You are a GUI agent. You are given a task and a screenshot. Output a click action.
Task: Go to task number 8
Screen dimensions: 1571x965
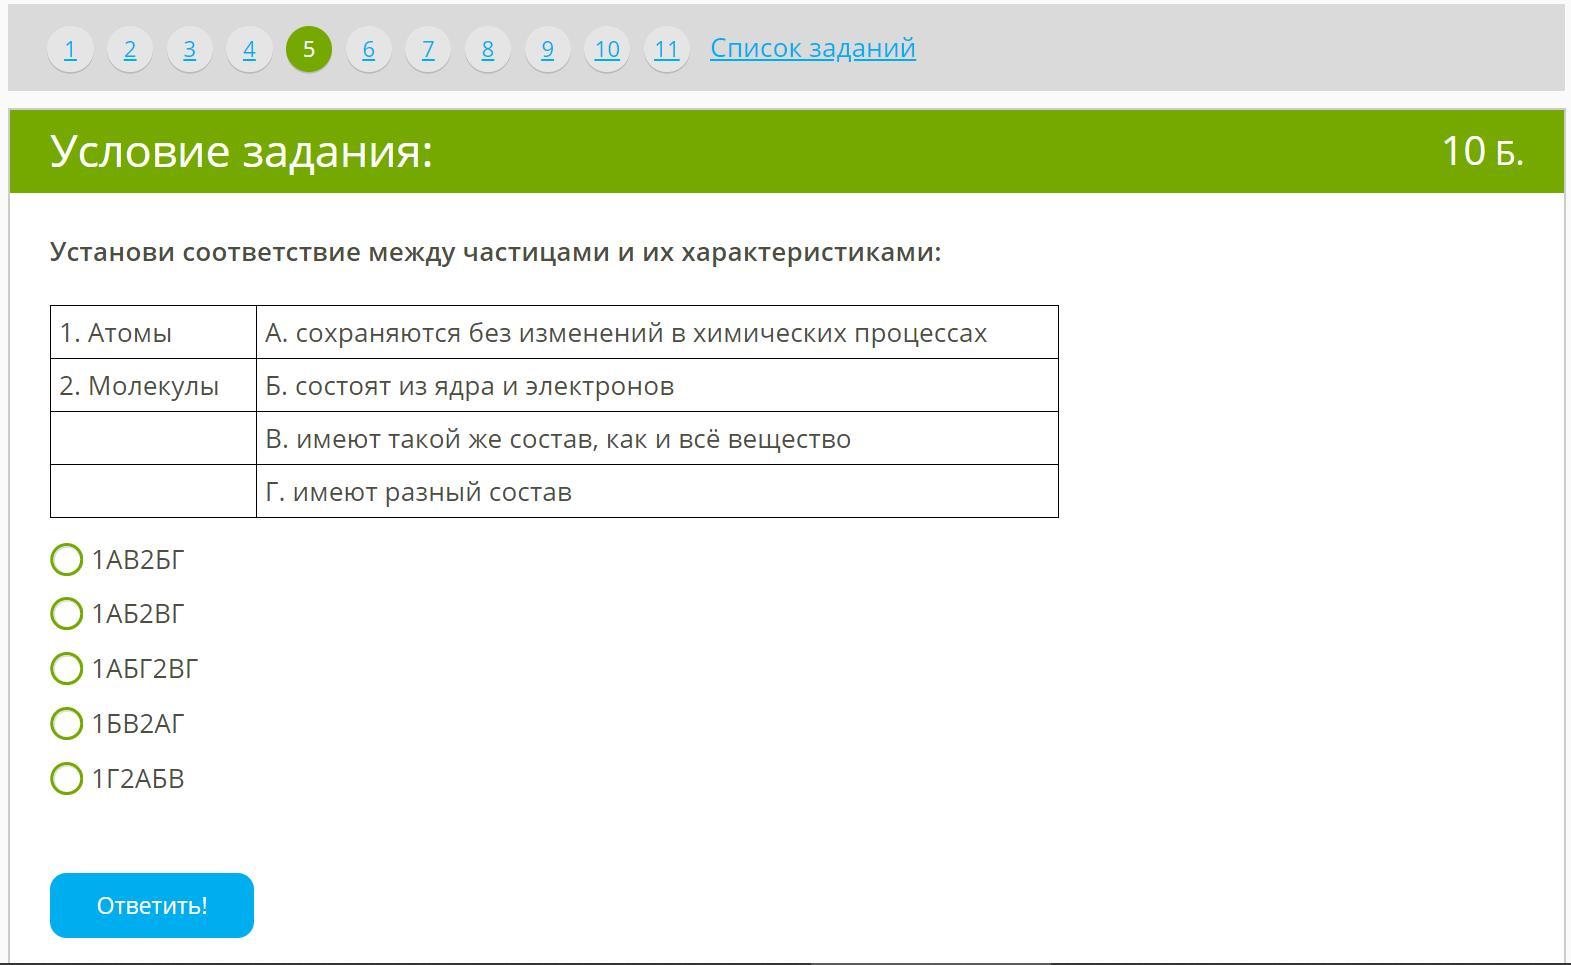pos(488,49)
